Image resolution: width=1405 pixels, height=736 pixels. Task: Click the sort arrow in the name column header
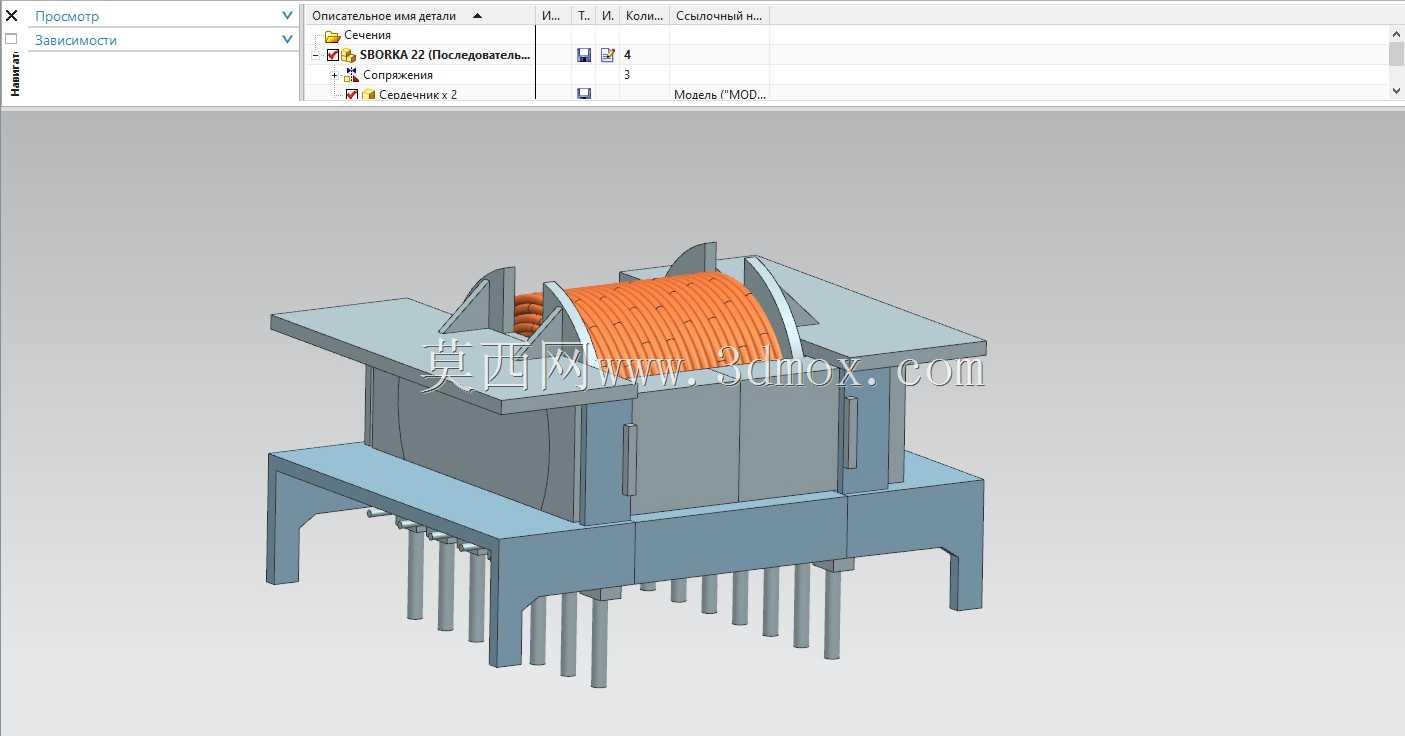pyautogui.click(x=477, y=16)
